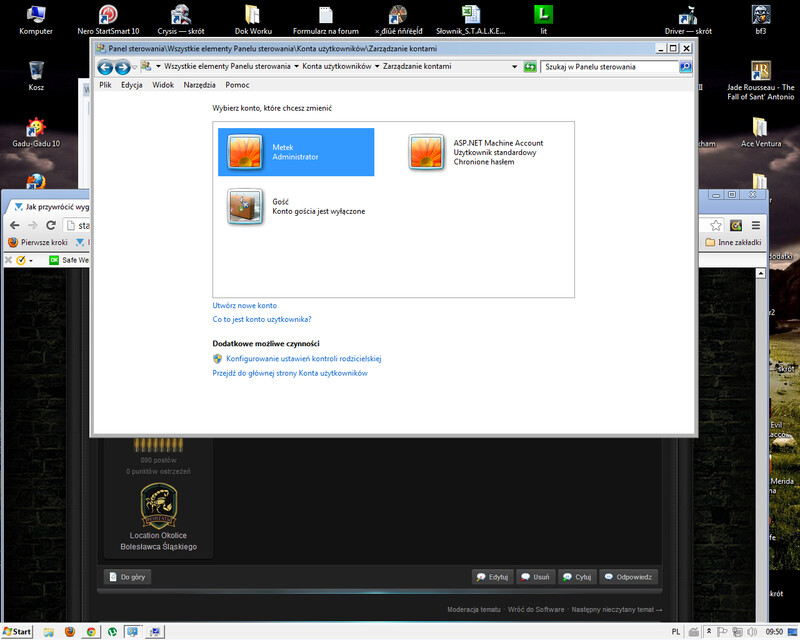
Task: Open Firefox from the taskbar quick launch
Action: point(69,632)
